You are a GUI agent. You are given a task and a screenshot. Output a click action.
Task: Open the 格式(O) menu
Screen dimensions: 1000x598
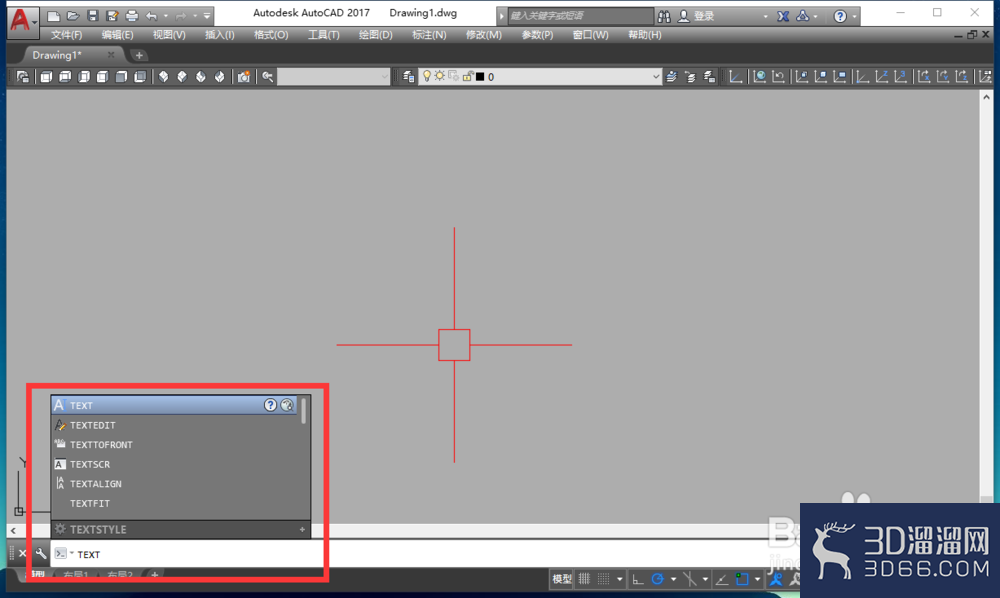click(x=271, y=34)
